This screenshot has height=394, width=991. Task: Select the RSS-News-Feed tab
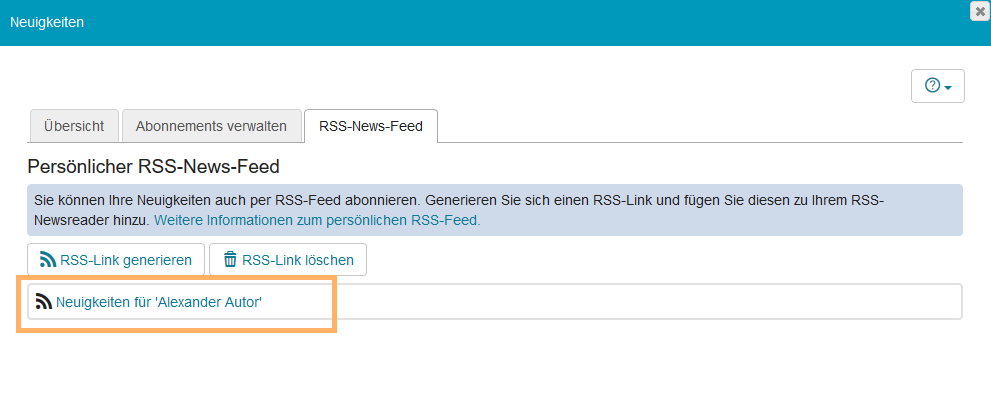(371, 126)
